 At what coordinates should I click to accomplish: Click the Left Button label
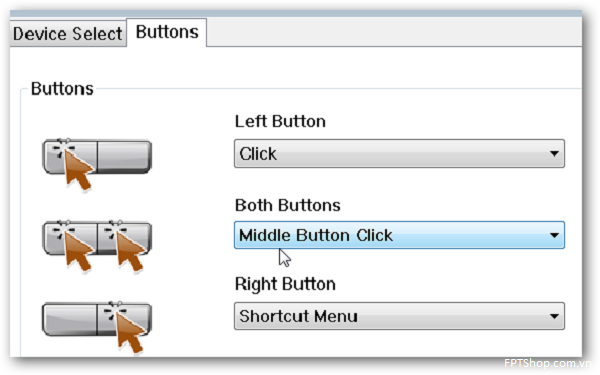[280, 121]
